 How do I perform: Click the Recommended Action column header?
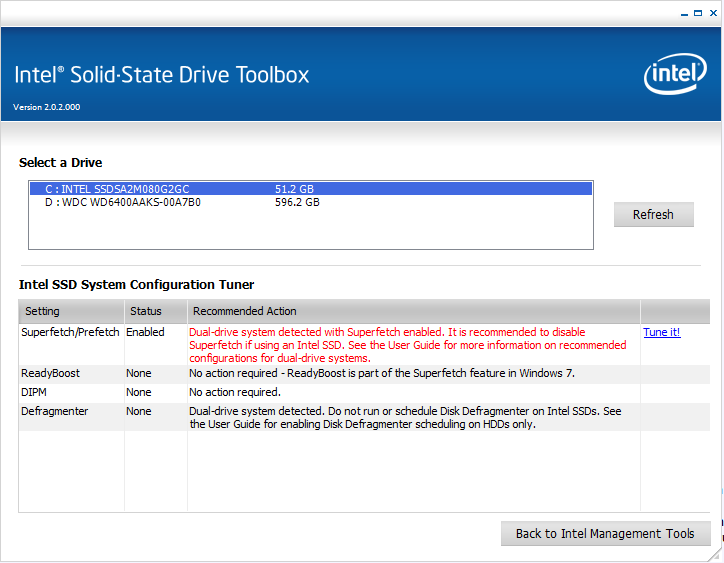414,311
